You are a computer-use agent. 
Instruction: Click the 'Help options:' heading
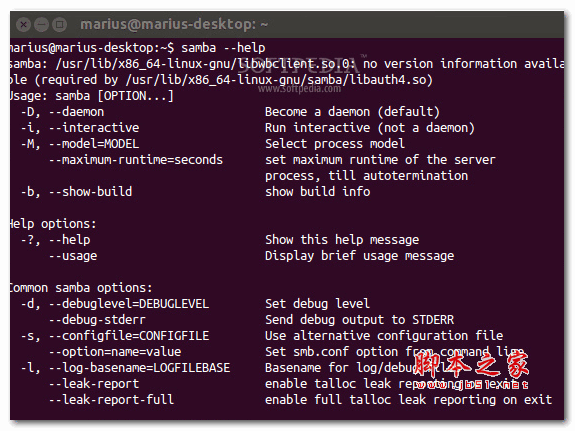53,224
